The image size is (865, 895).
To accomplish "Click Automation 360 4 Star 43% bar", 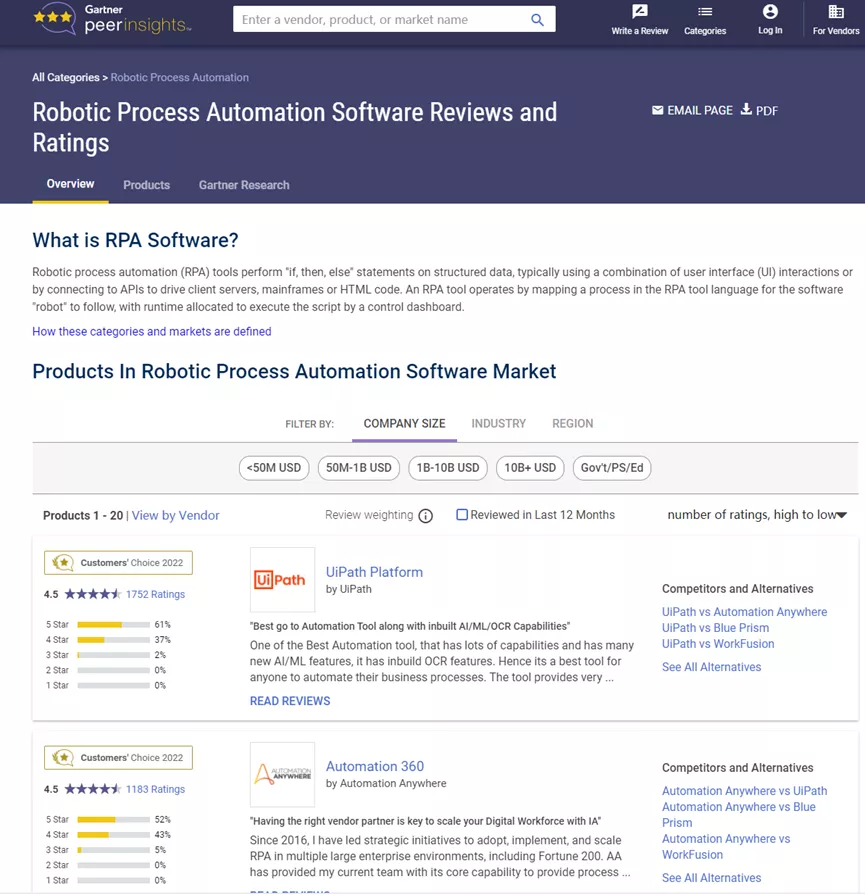I will point(114,835).
